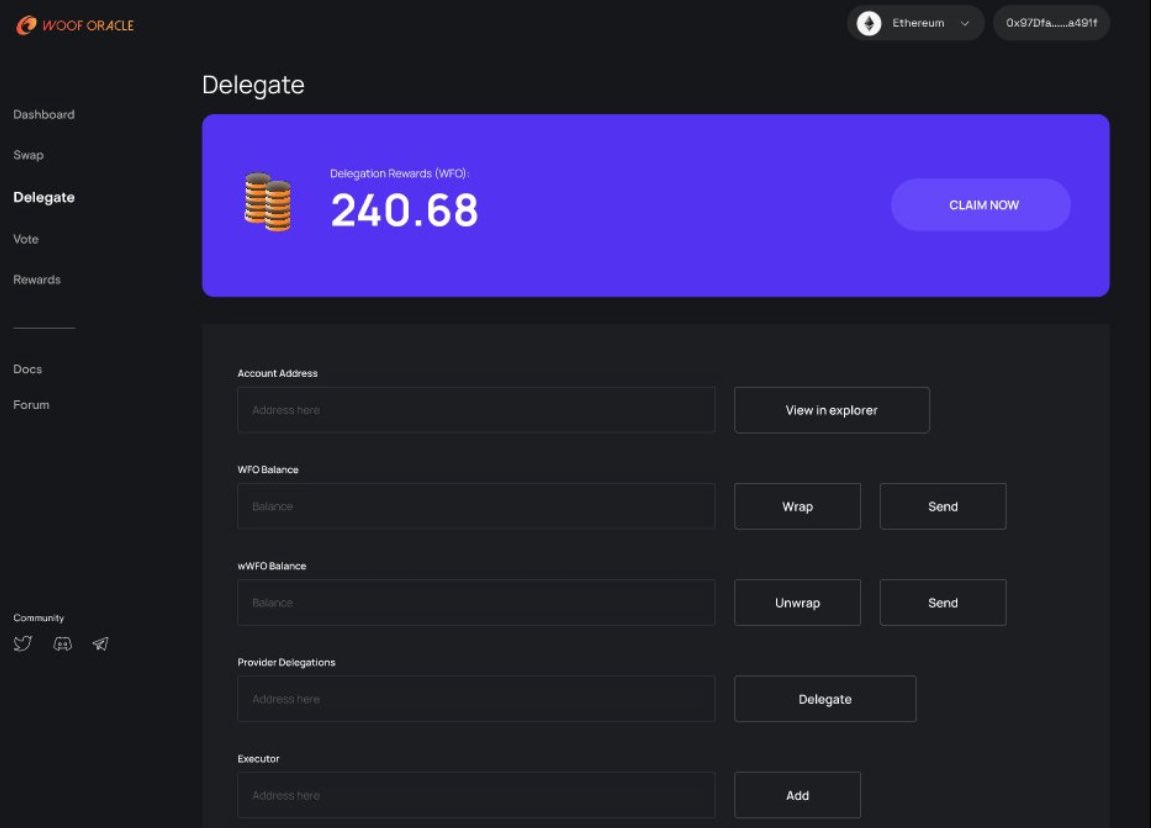This screenshot has height=828, width=1151.
Task: Click the Unwrap button
Action: 797,603
